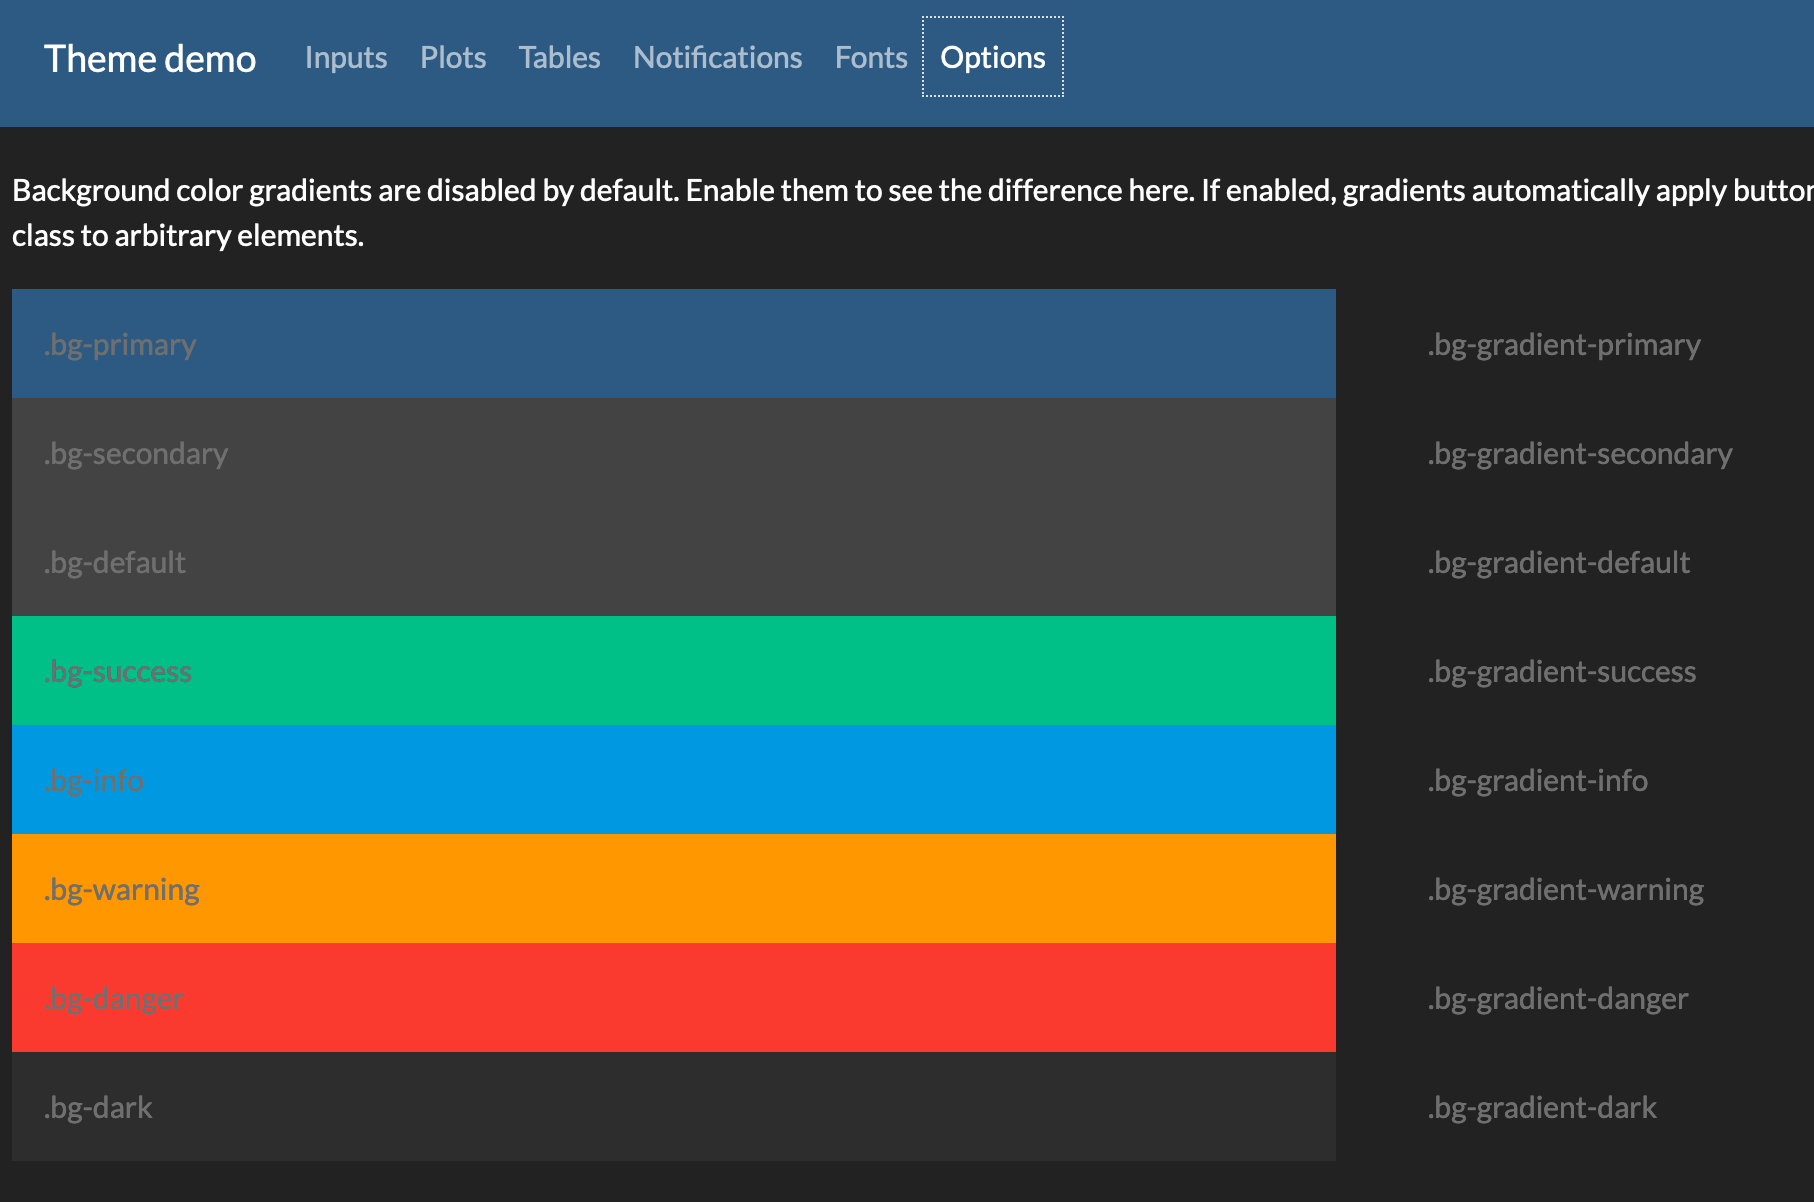The width and height of the screenshot is (1814, 1202).
Task: Click the background color gradients description paragraph
Action: [913, 213]
